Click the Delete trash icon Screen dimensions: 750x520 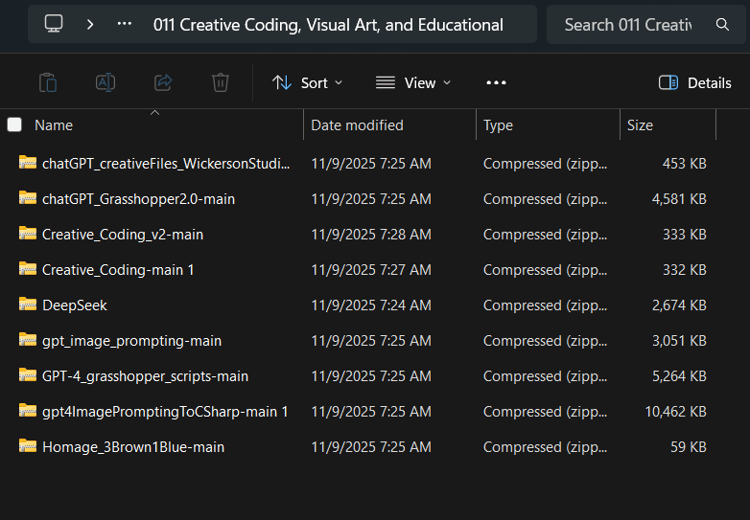point(221,83)
